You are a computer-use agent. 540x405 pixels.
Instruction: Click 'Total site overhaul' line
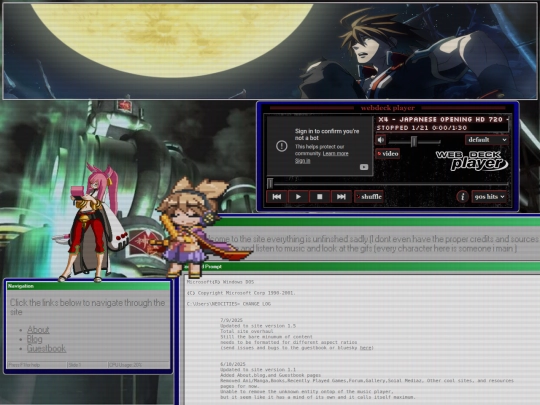[247, 331]
